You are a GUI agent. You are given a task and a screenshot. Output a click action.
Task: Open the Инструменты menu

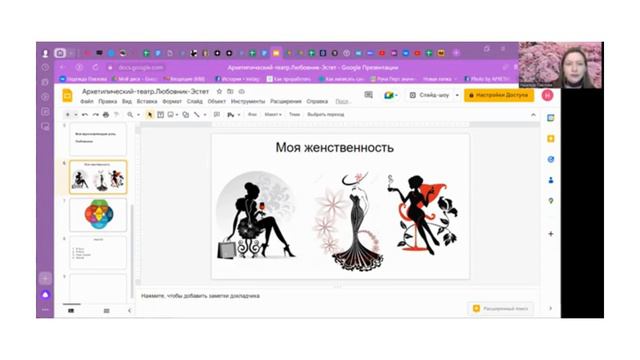(x=248, y=101)
